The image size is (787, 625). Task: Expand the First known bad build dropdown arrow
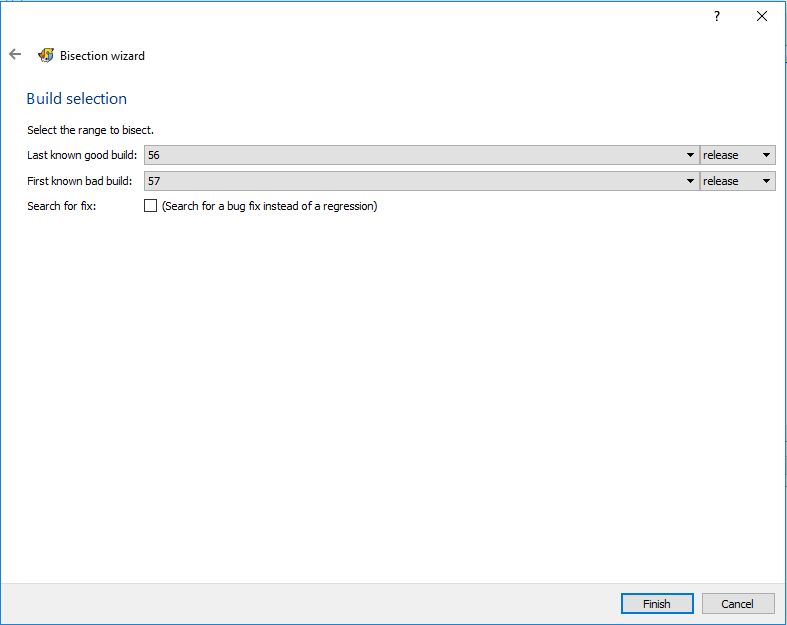pos(690,181)
